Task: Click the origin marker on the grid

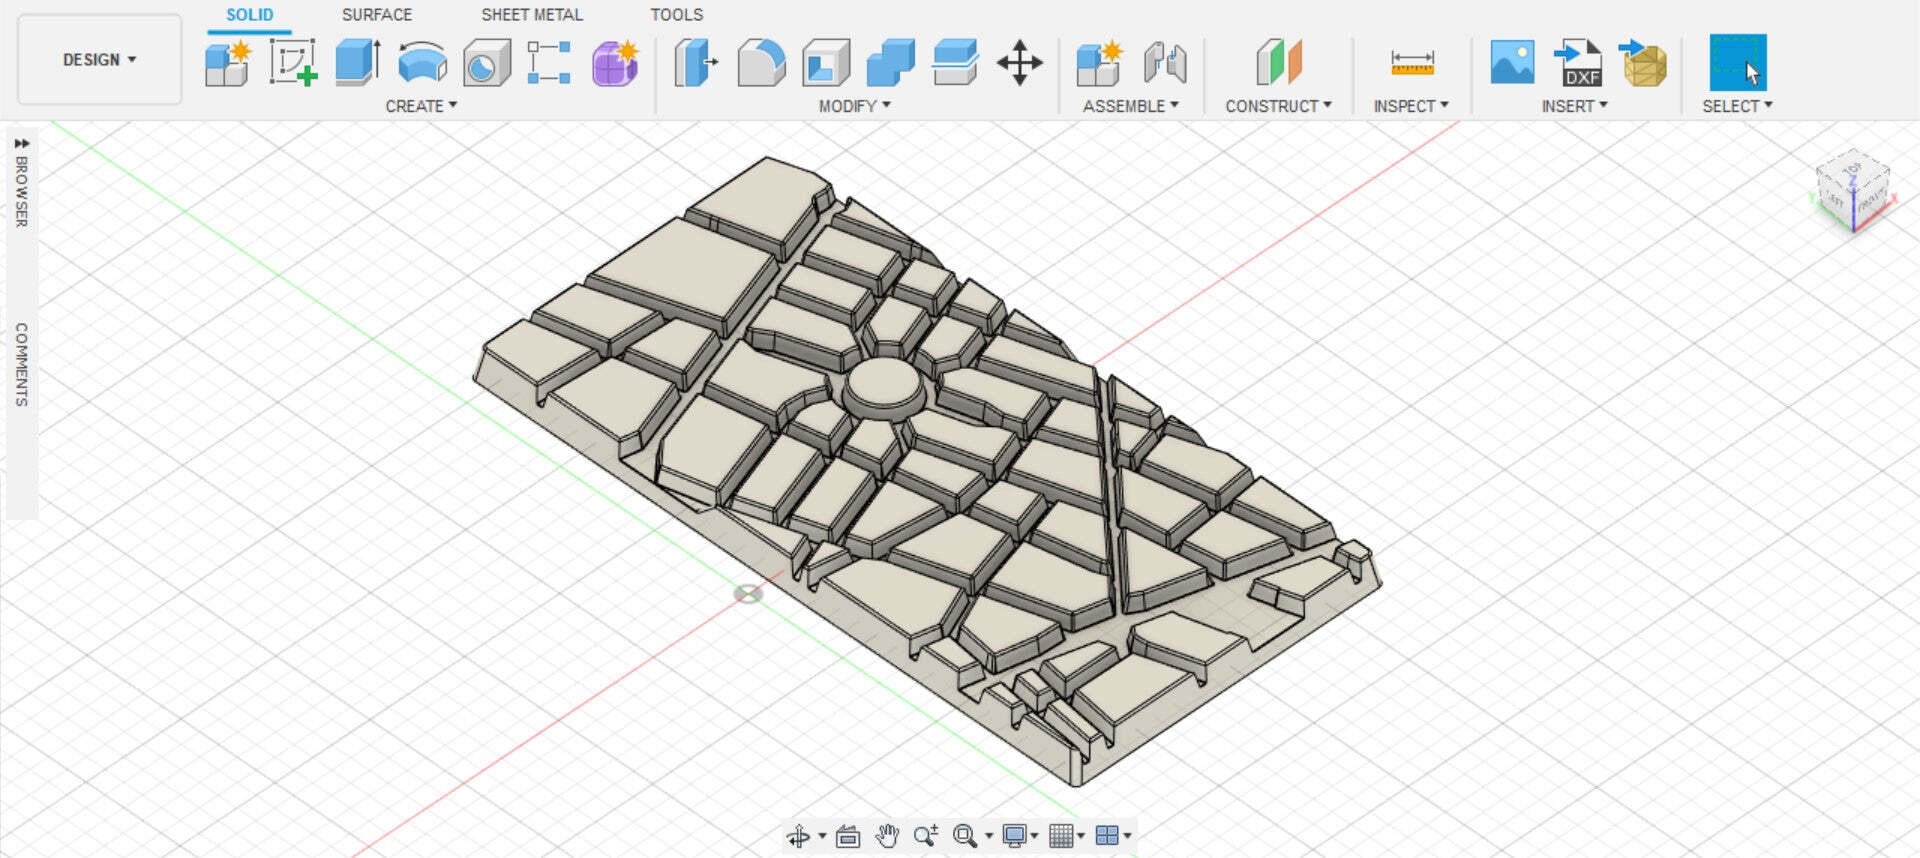Action: (748, 594)
